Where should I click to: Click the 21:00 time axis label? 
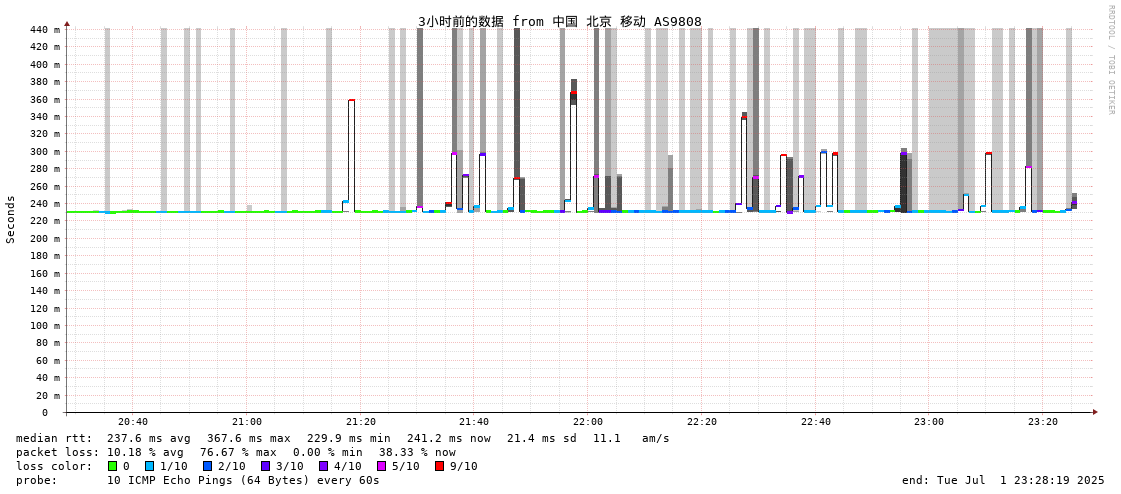click(247, 423)
